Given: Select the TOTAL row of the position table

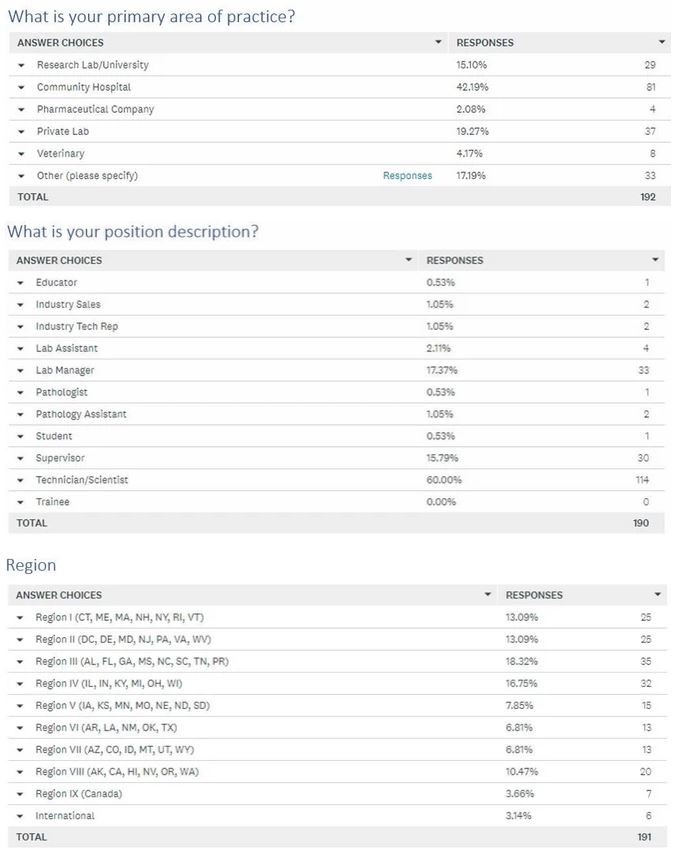Looking at the screenshot, I should [337, 523].
